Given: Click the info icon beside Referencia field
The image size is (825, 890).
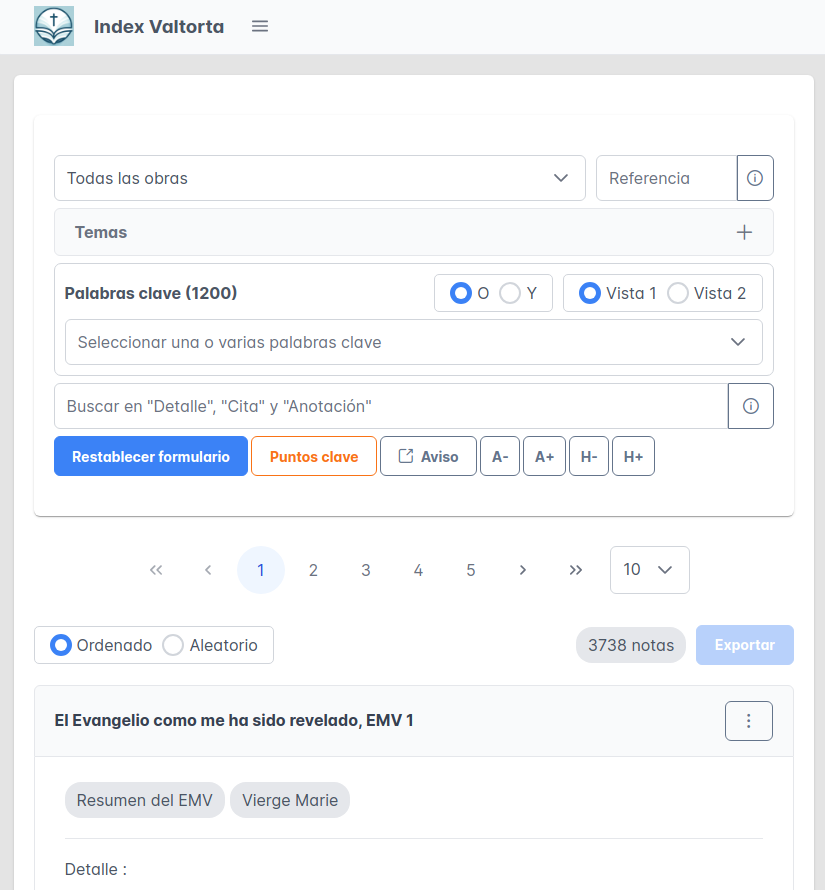Looking at the screenshot, I should pyautogui.click(x=755, y=178).
